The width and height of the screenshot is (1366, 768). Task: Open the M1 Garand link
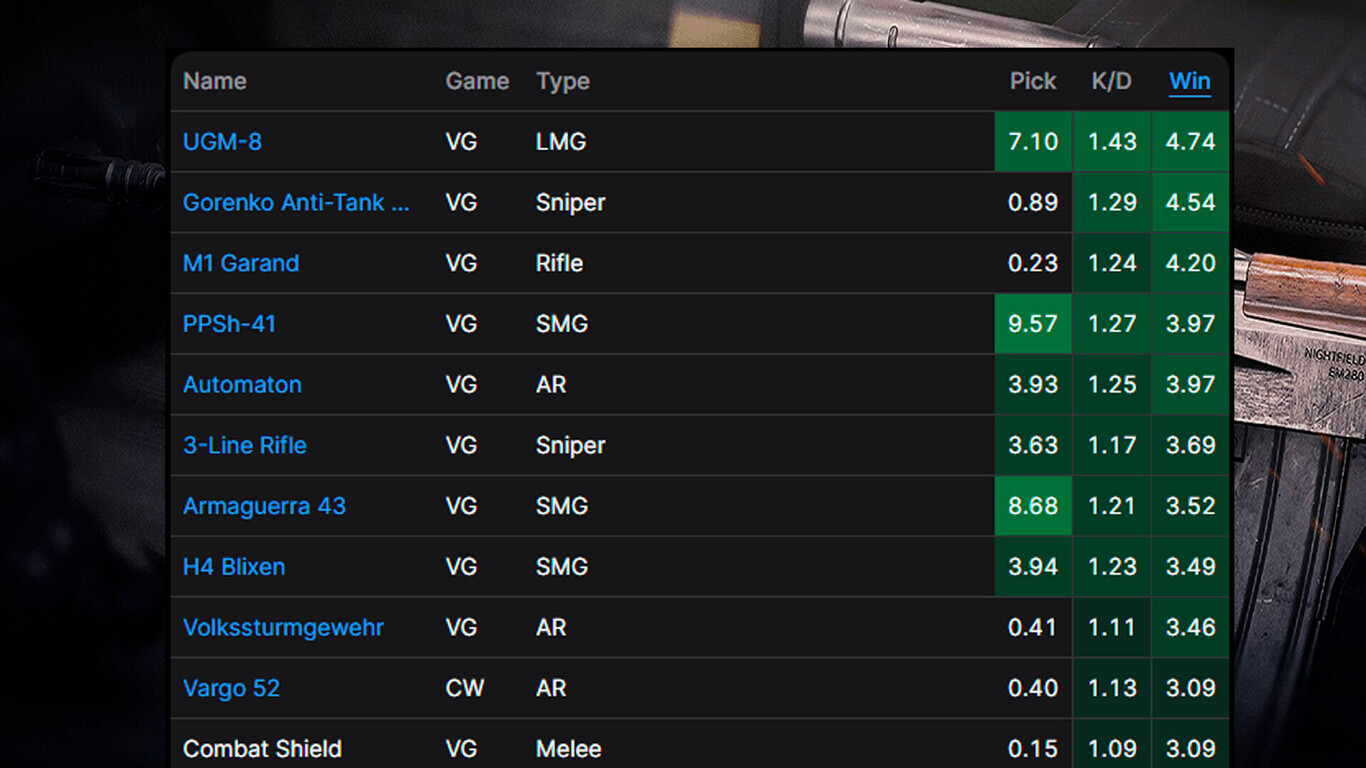tap(241, 263)
